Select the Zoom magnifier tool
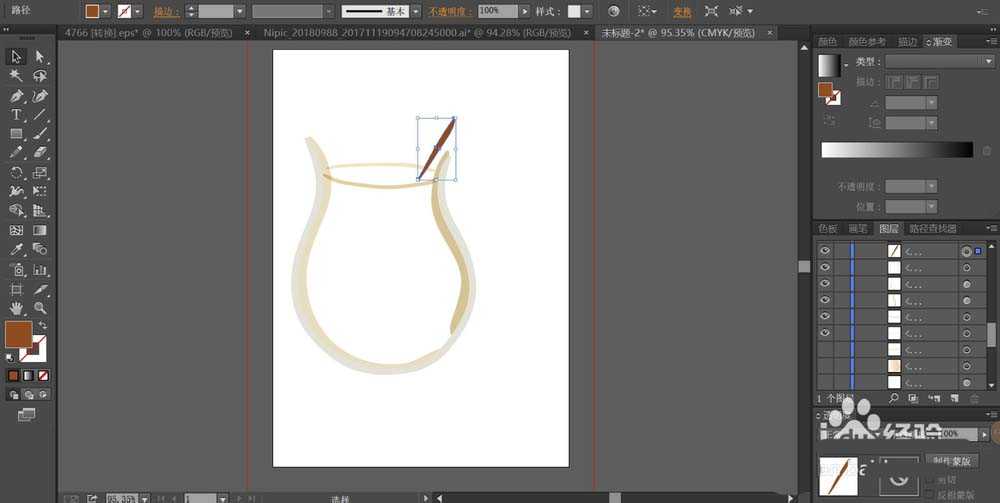 40,308
